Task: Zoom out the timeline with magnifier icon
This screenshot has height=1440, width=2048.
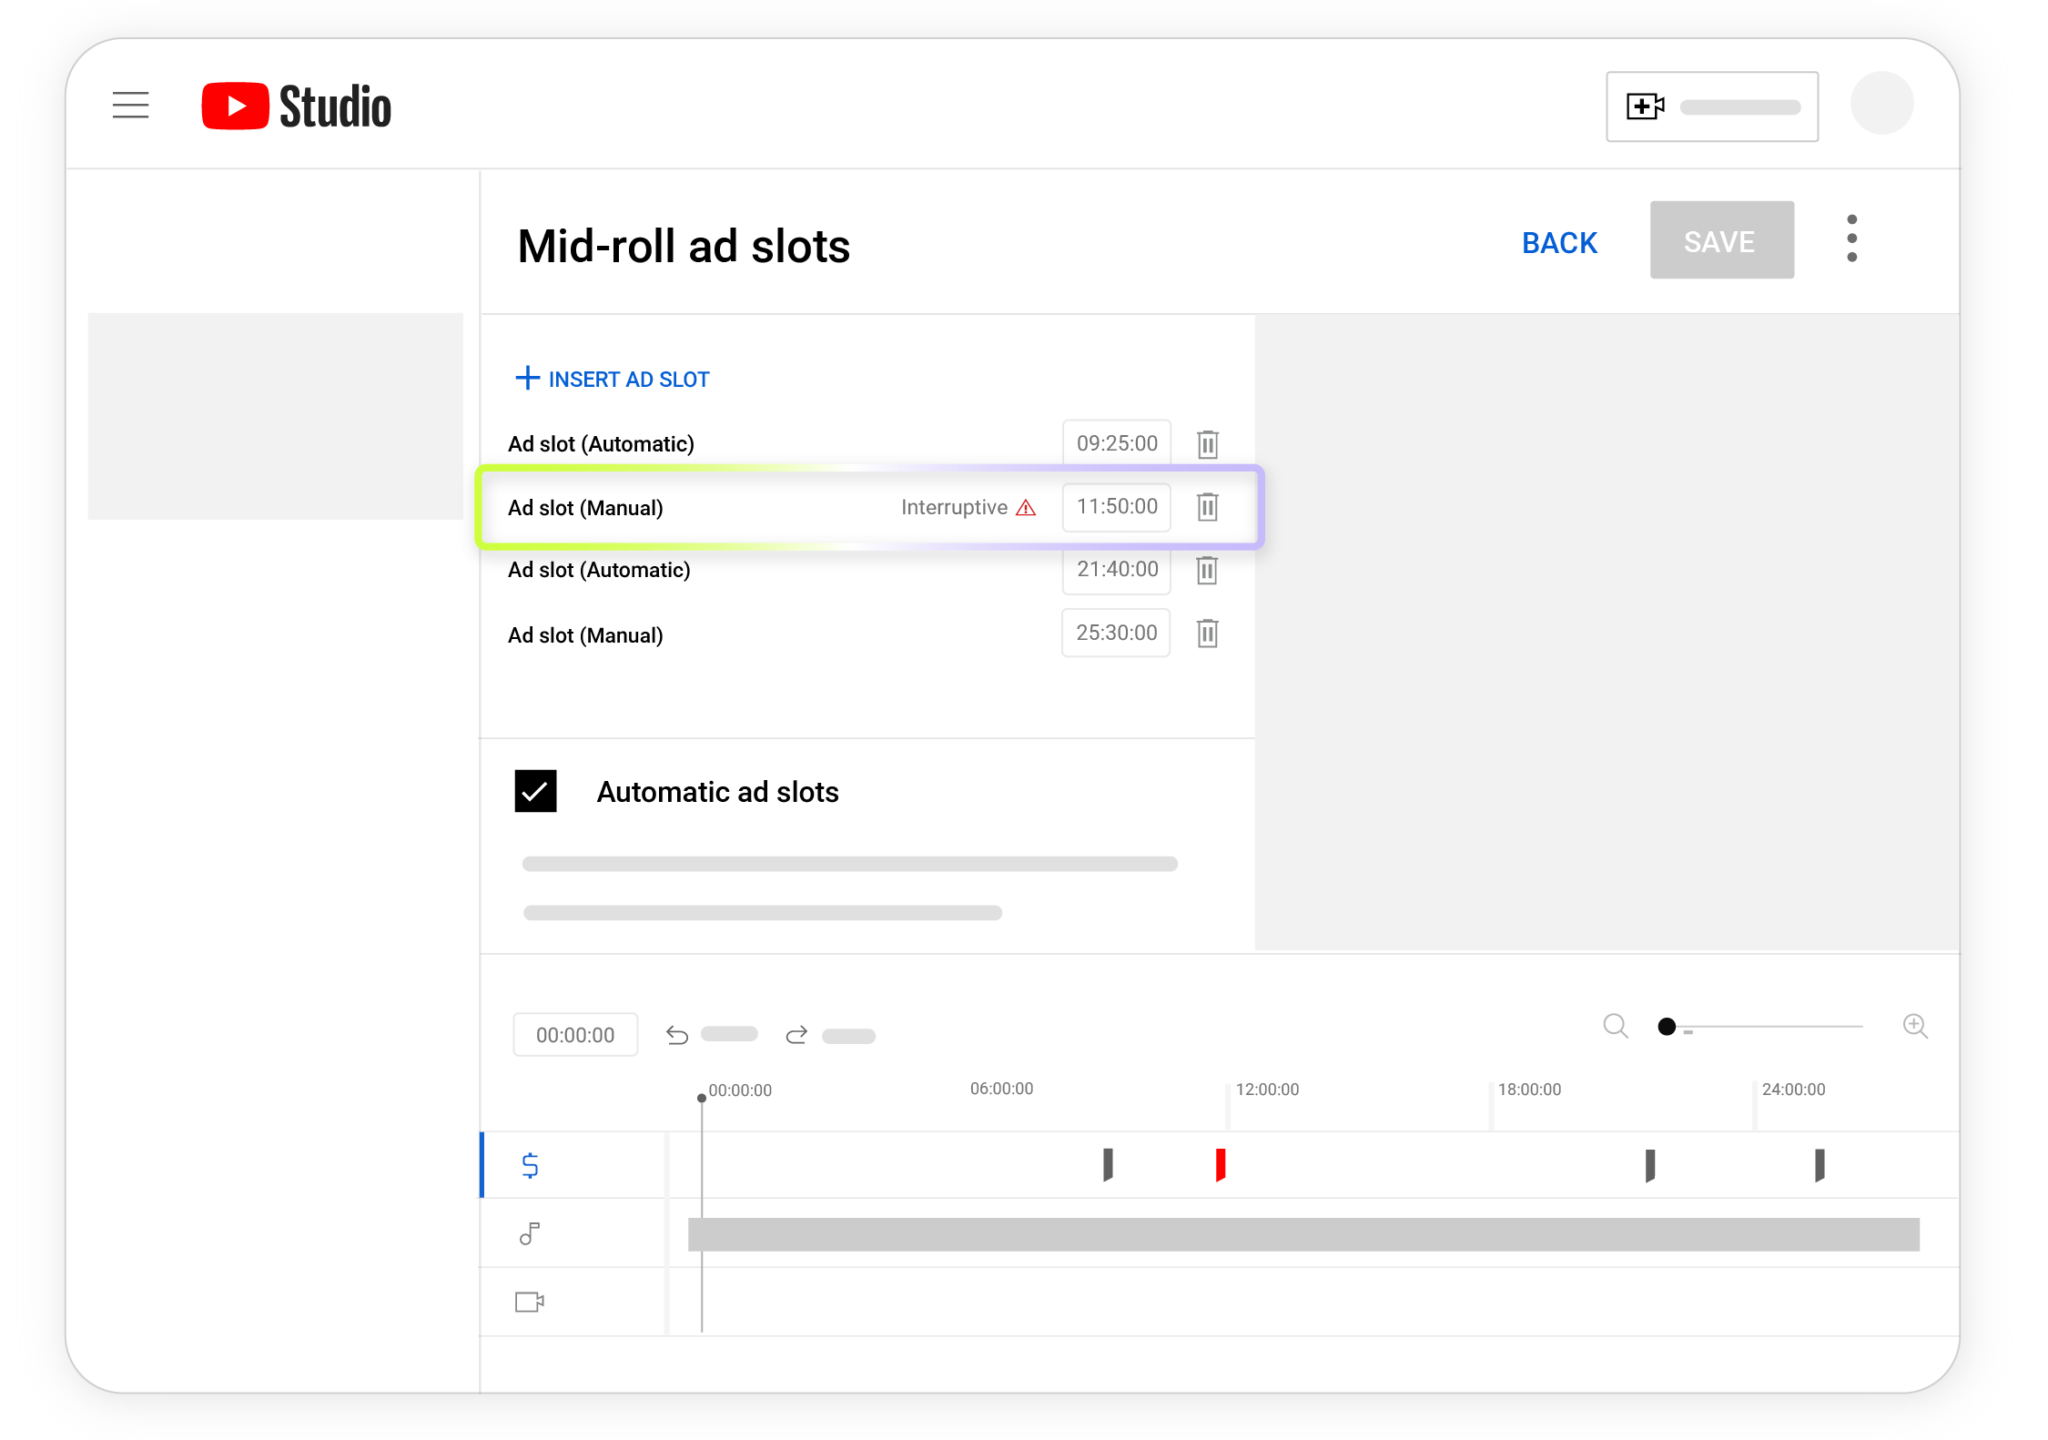Action: point(1615,1026)
